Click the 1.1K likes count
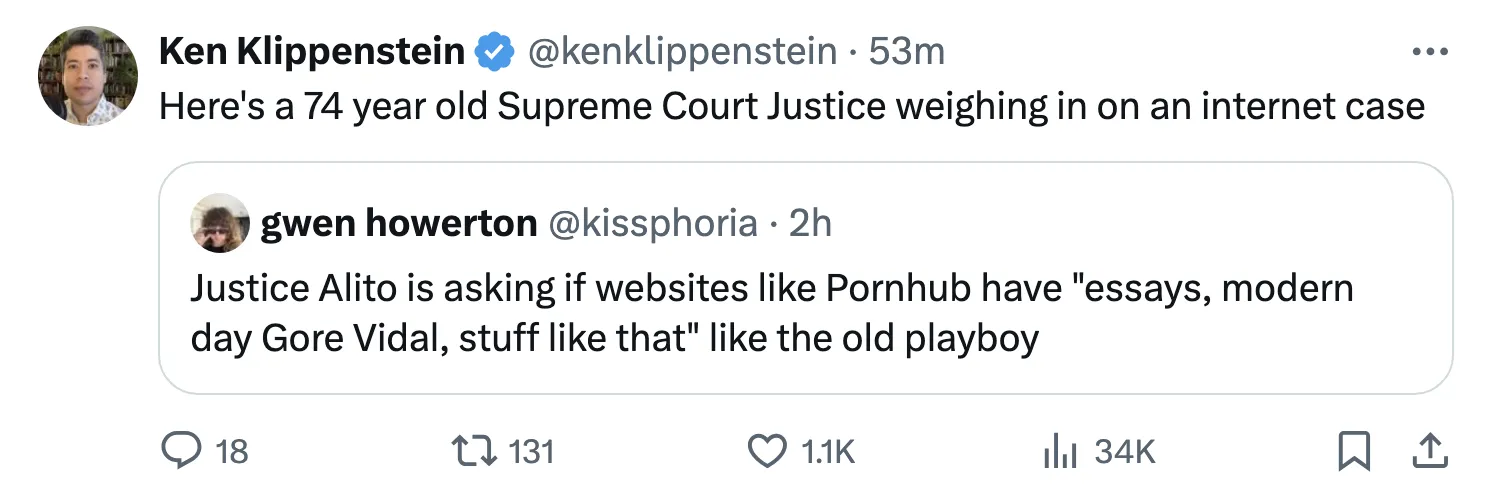The image size is (1486, 502). (x=829, y=452)
